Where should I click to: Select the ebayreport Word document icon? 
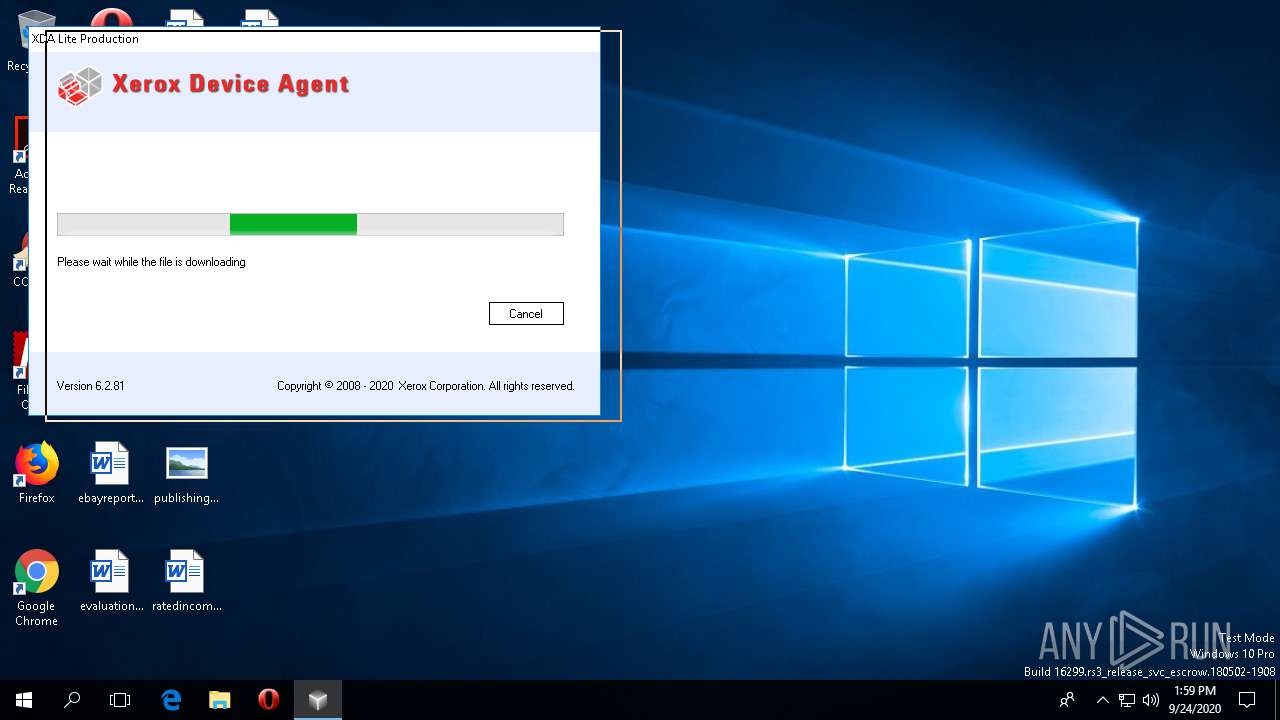coord(110,474)
